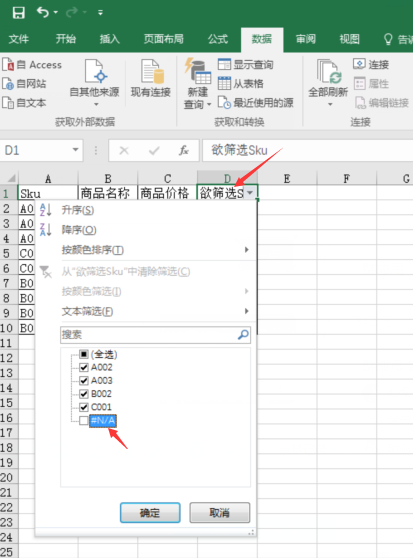Click 从"欲筛选Sku"中清除筛选 entry
Viewport: 413px width, 558px height.
pyautogui.click(x=146, y=272)
